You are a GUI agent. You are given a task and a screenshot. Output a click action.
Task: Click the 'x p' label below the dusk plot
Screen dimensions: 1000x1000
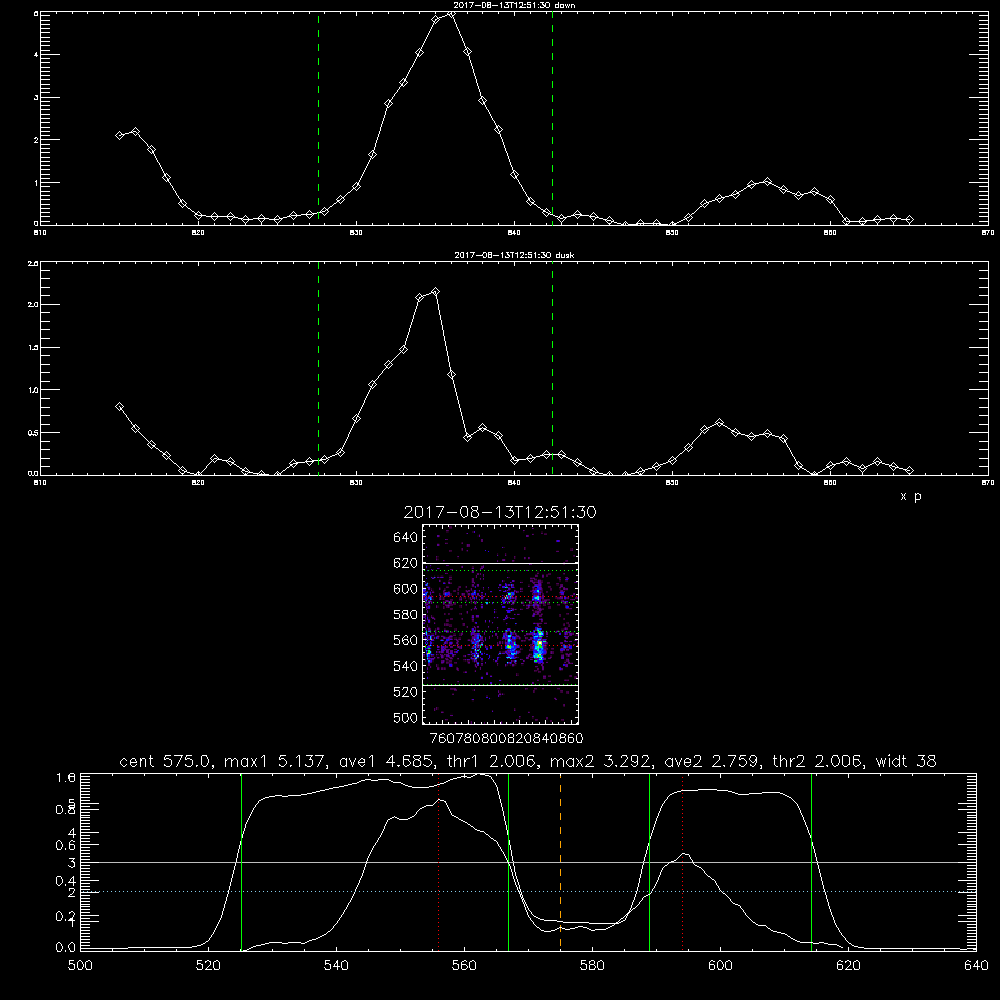(911, 496)
